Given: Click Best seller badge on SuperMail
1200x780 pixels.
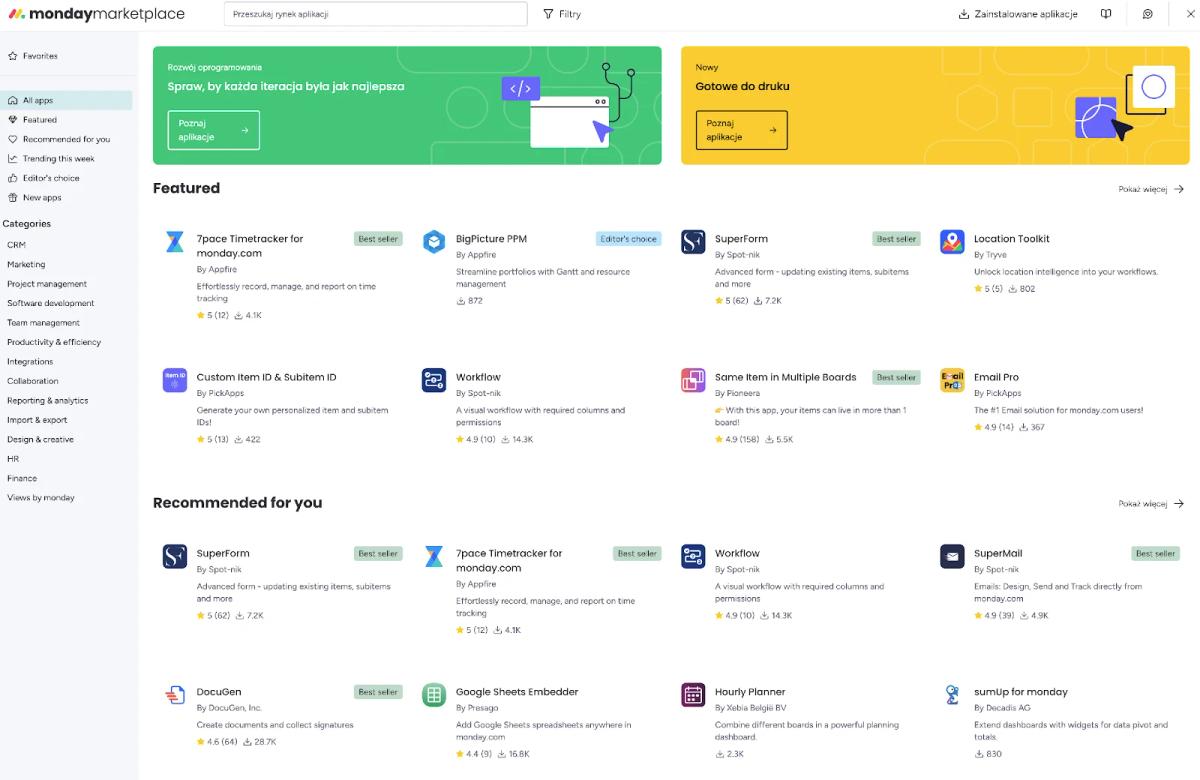Looking at the screenshot, I should (1155, 553).
